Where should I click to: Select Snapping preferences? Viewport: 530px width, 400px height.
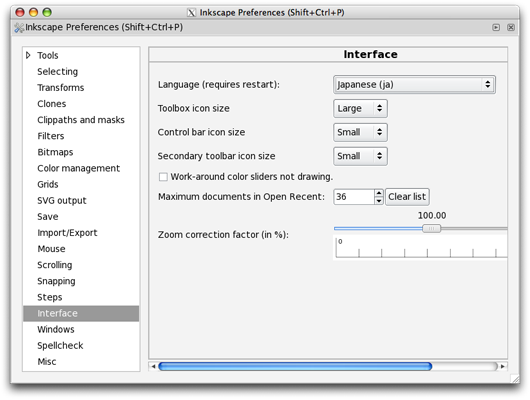[56, 281]
